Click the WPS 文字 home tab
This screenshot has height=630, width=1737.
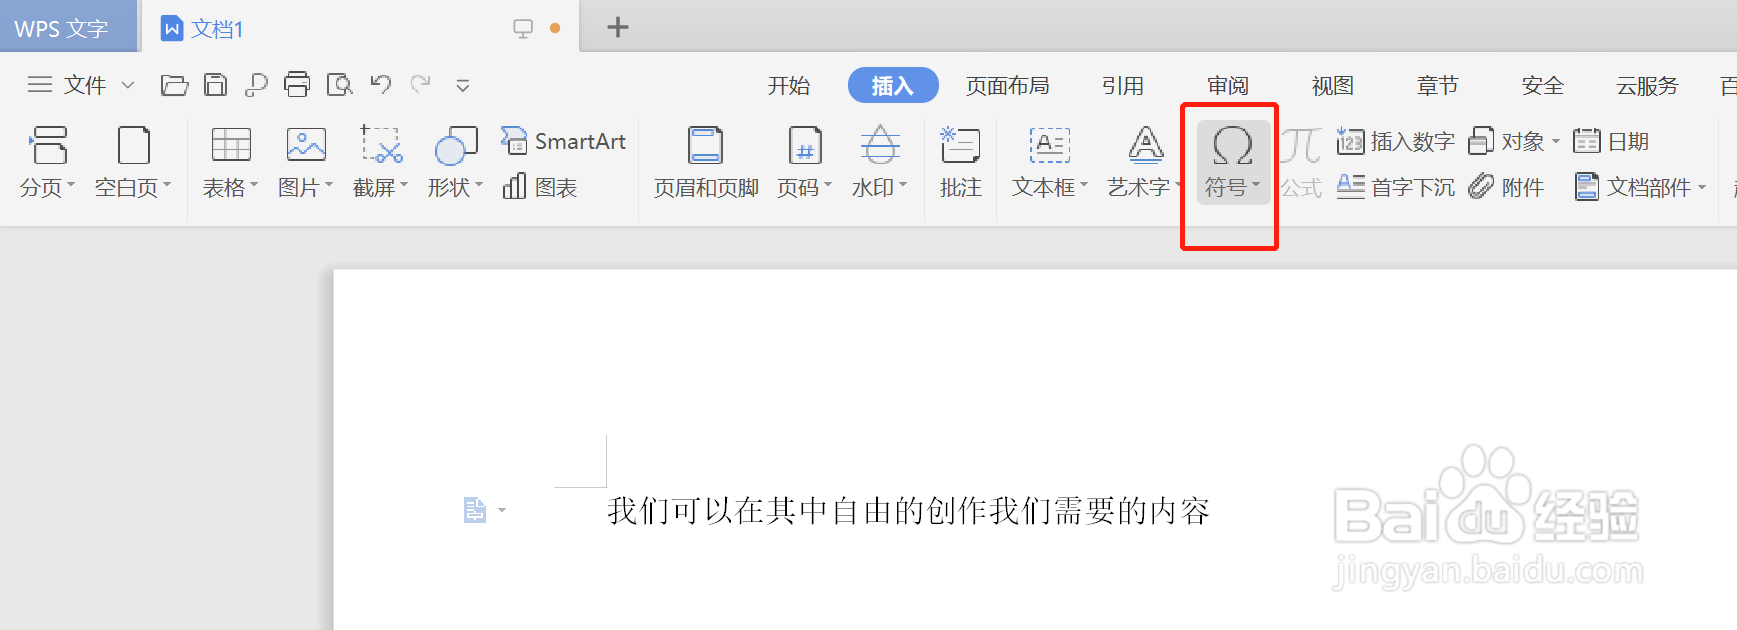(x=68, y=27)
